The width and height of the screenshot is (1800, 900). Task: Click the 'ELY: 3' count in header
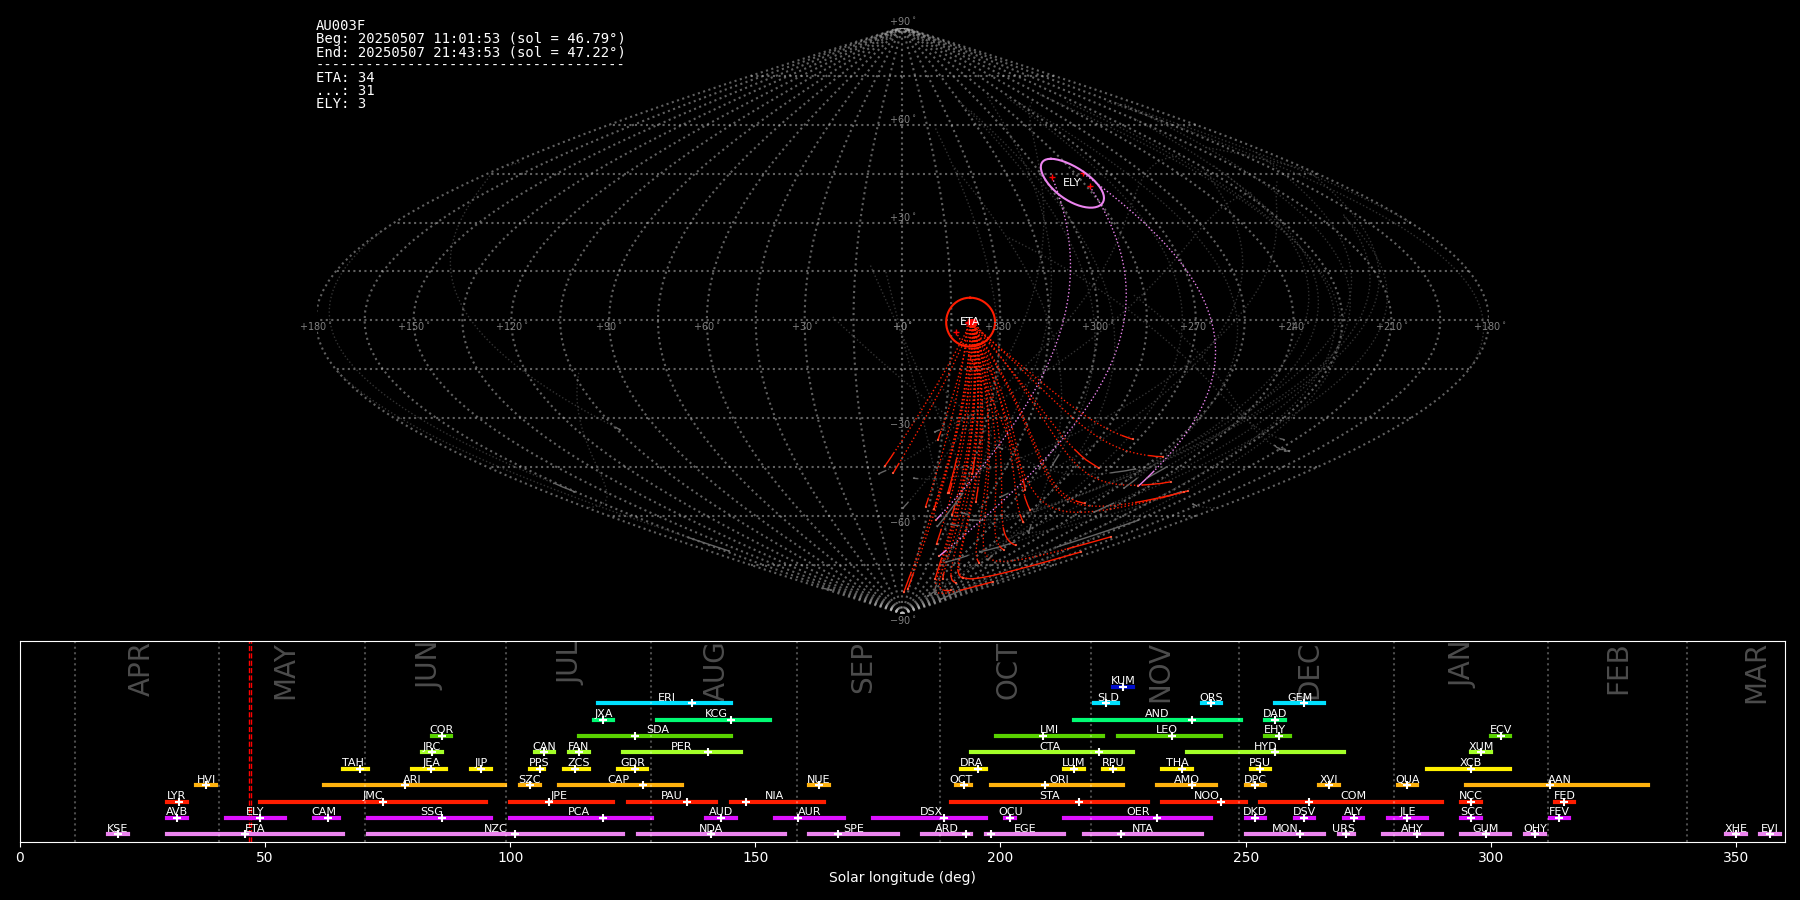341,103
